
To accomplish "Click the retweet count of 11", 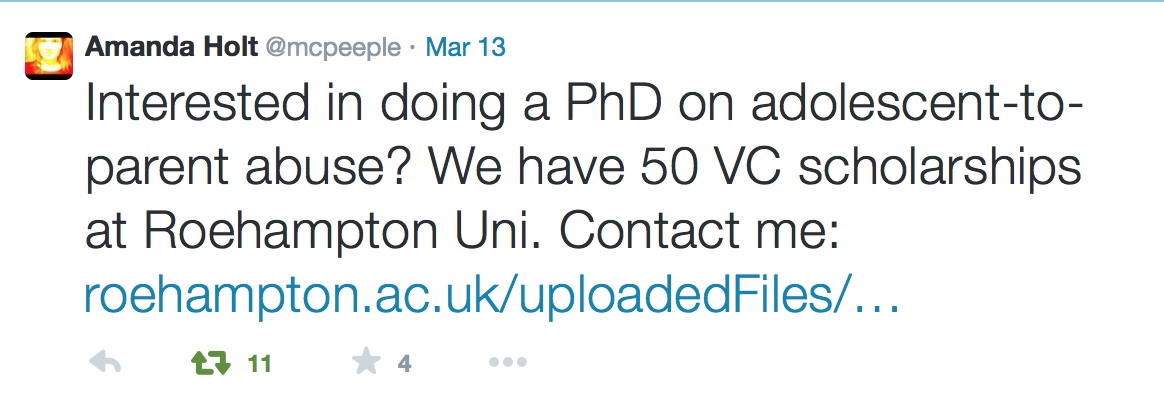I will [260, 365].
